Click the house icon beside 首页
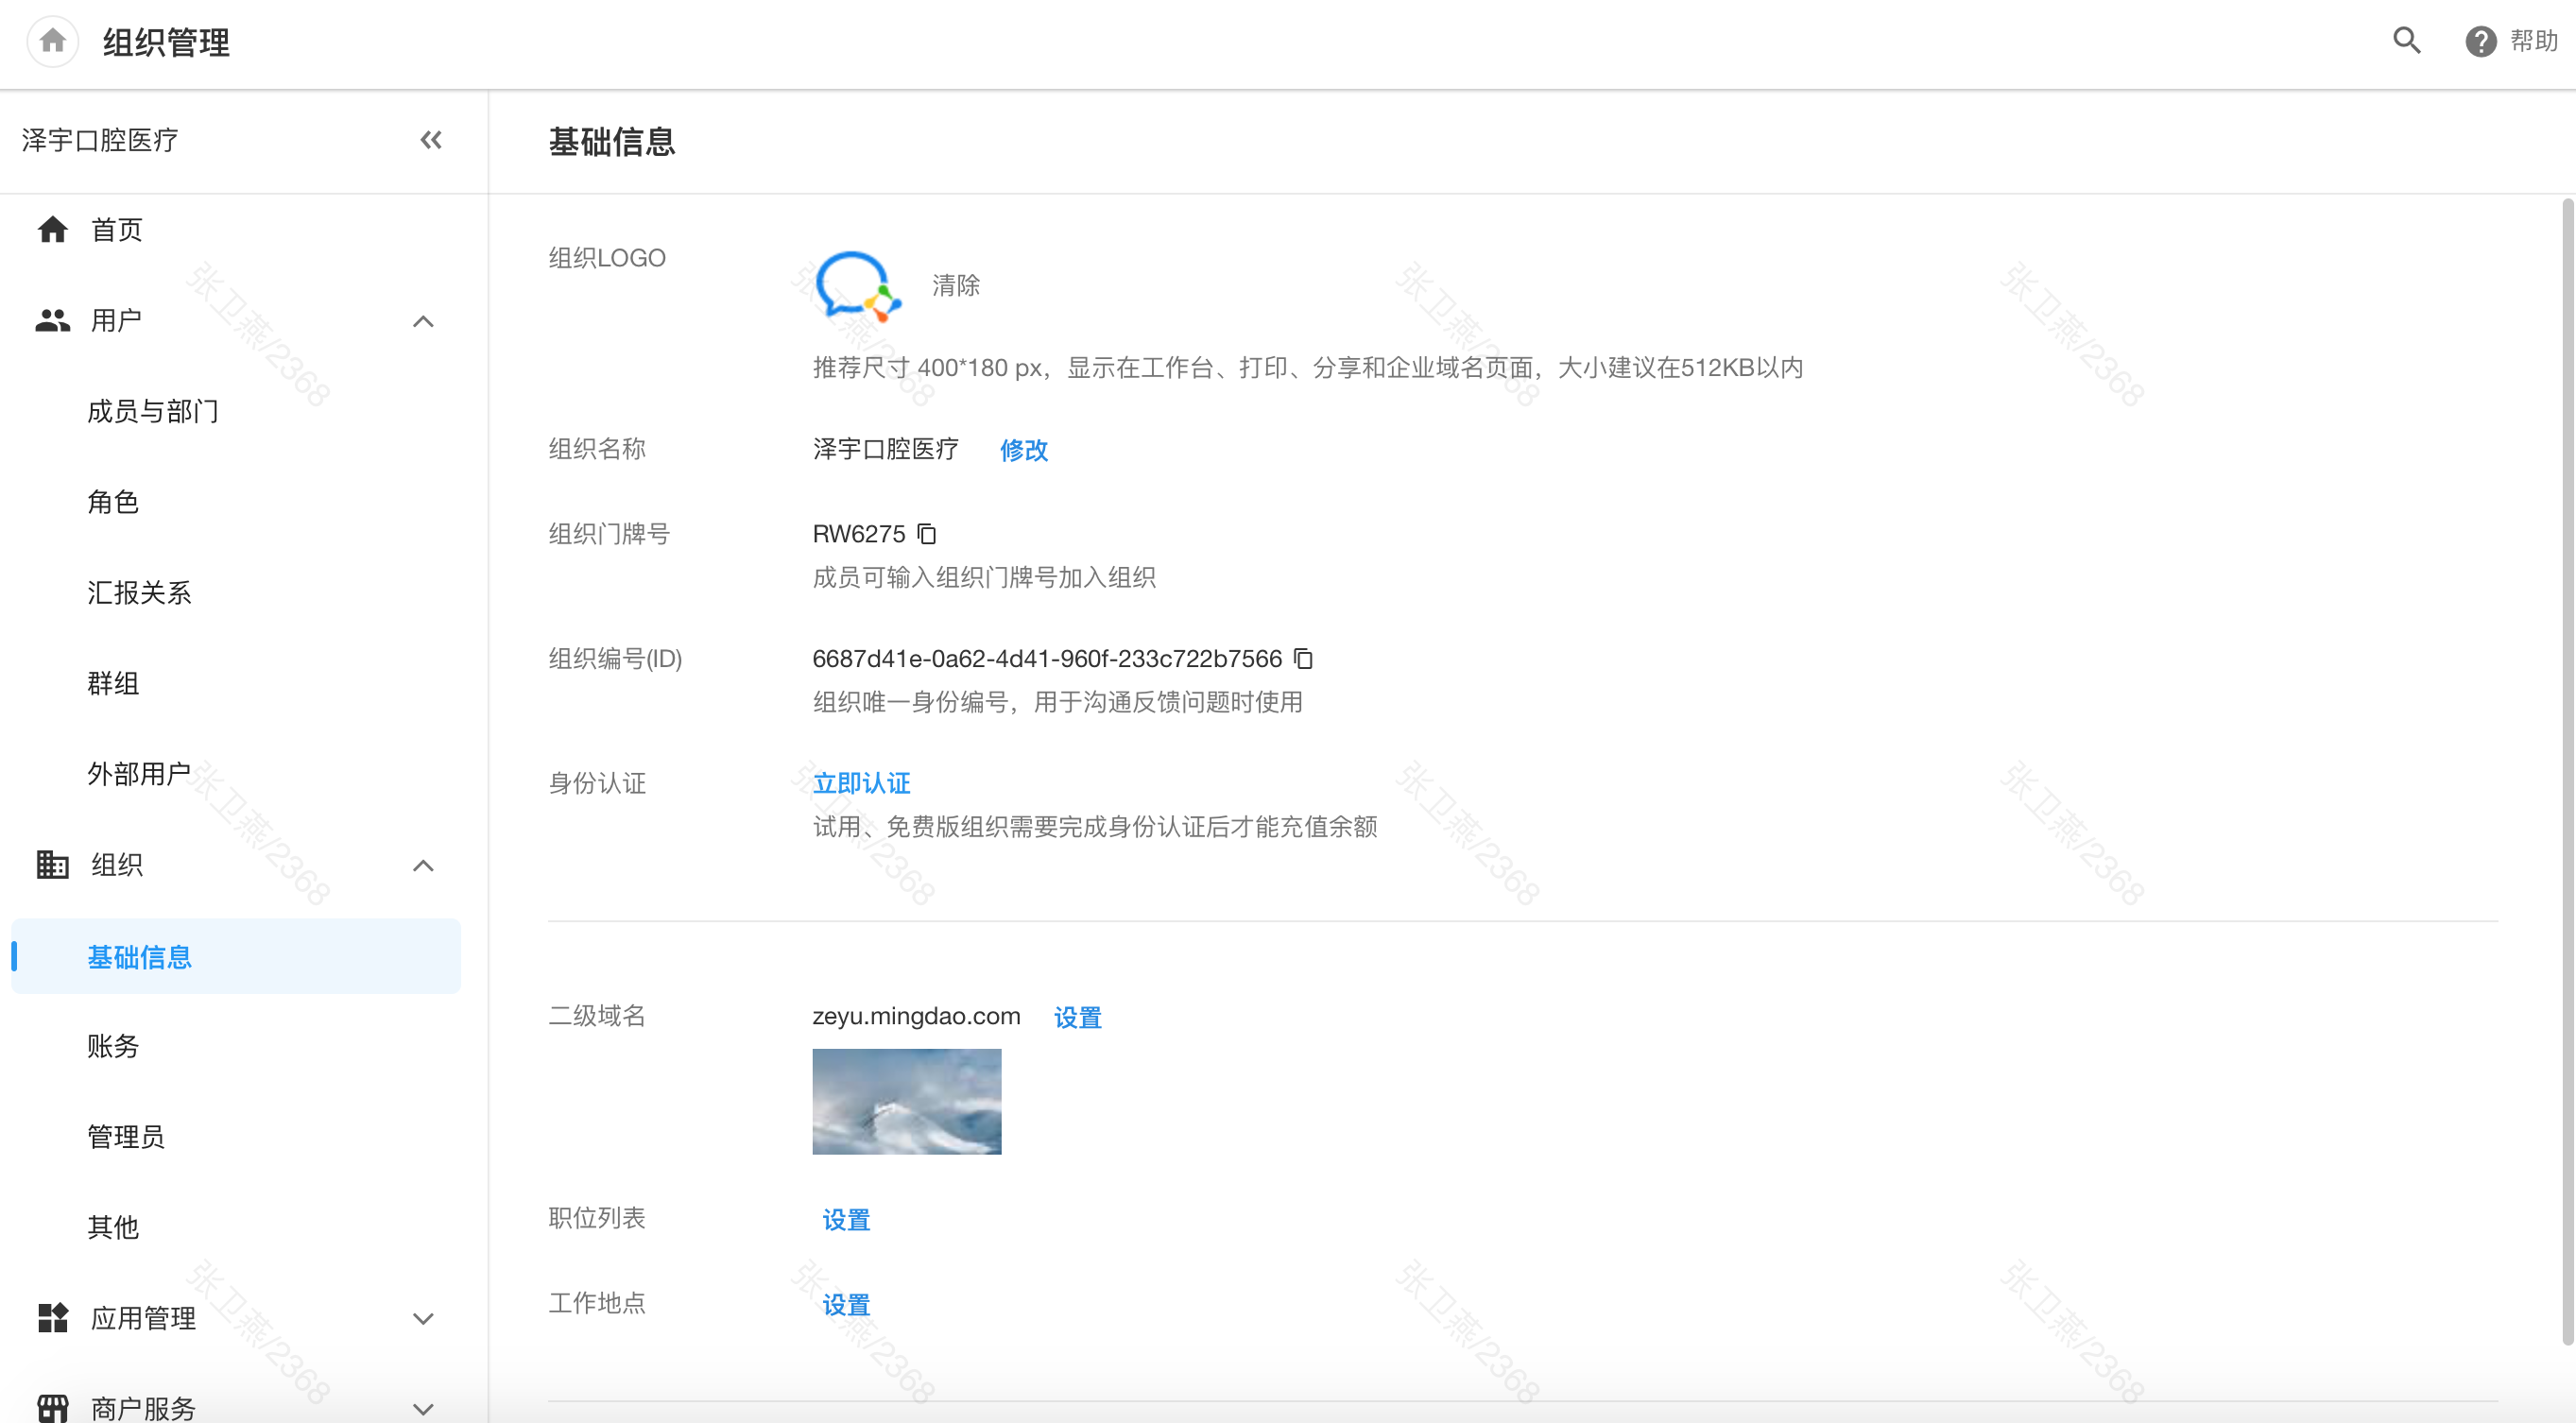This screenshot has height=1423, width=2576. click(52, 229)
